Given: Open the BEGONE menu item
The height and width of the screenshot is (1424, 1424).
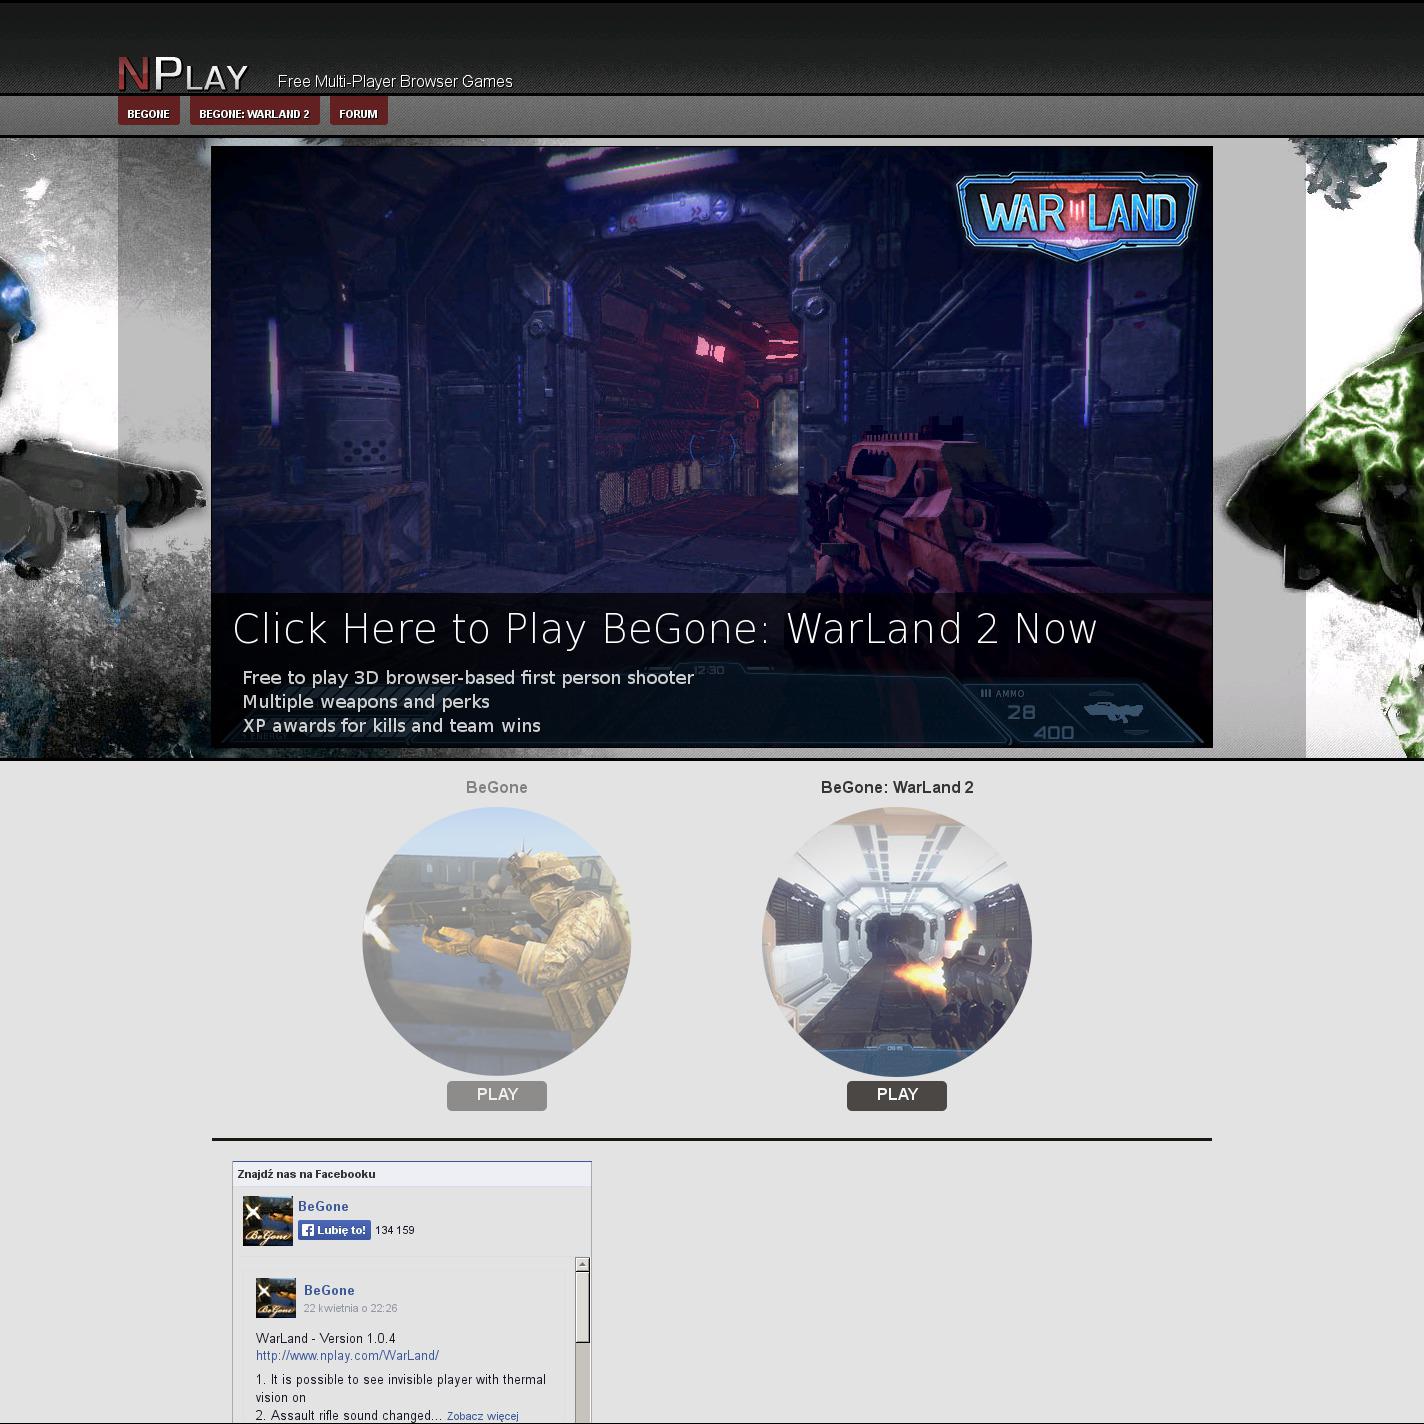Looking at the screenshot, I should tap(148, 113).
